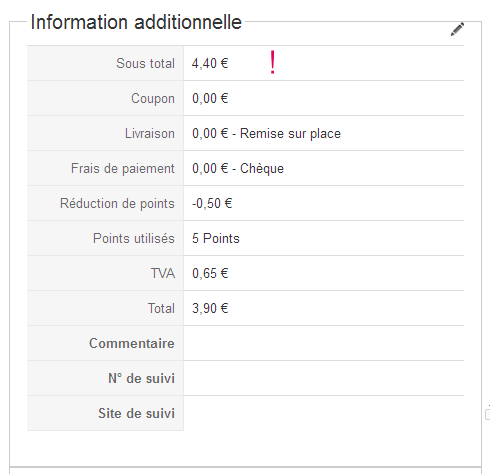The width and height of the screenshot is (490, 474).
Task: Click the pencil edit icon
Action: (457, 29)
